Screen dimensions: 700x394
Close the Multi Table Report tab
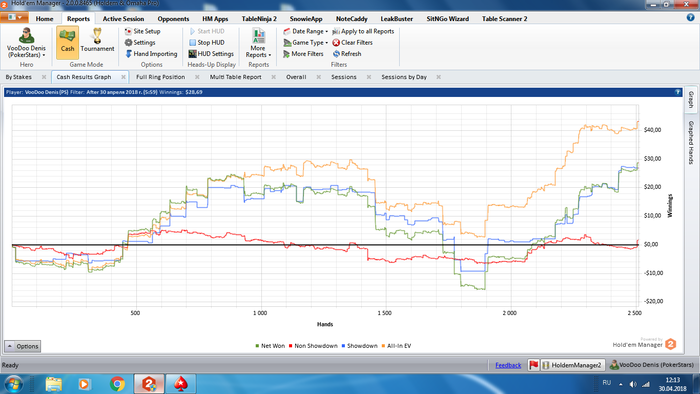pos(274,77)
